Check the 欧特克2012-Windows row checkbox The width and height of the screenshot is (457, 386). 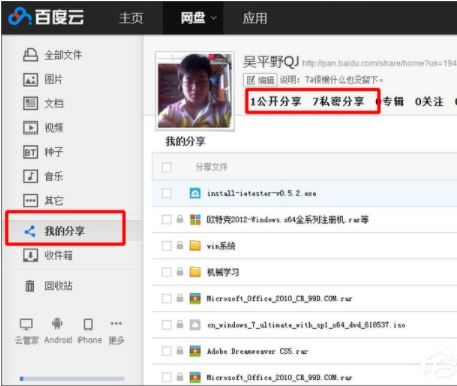167,220
